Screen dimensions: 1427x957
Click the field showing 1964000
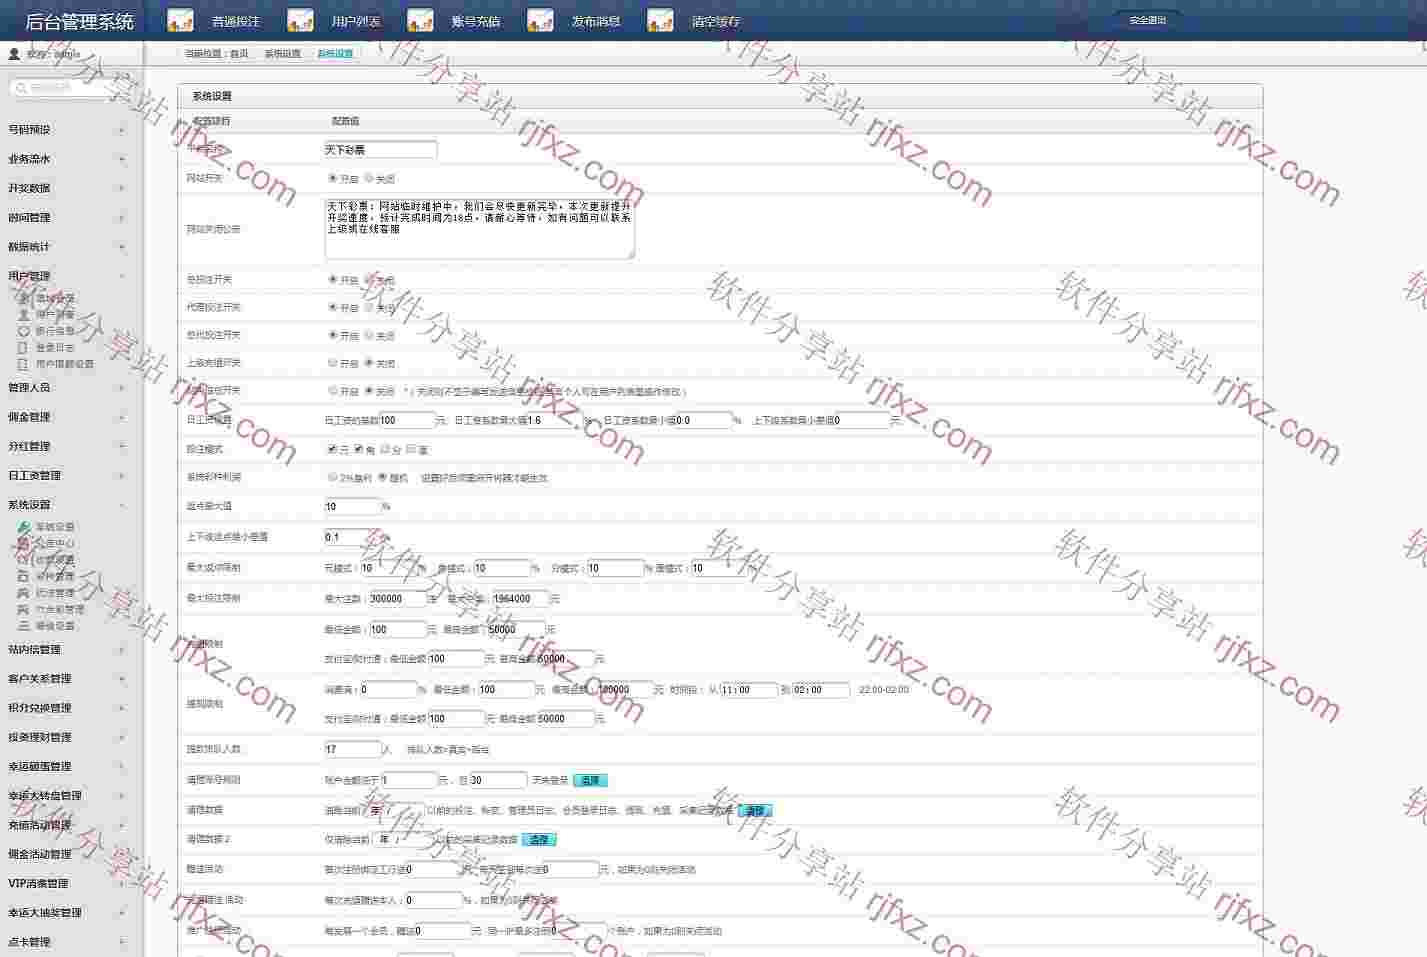tap(519, 599)
